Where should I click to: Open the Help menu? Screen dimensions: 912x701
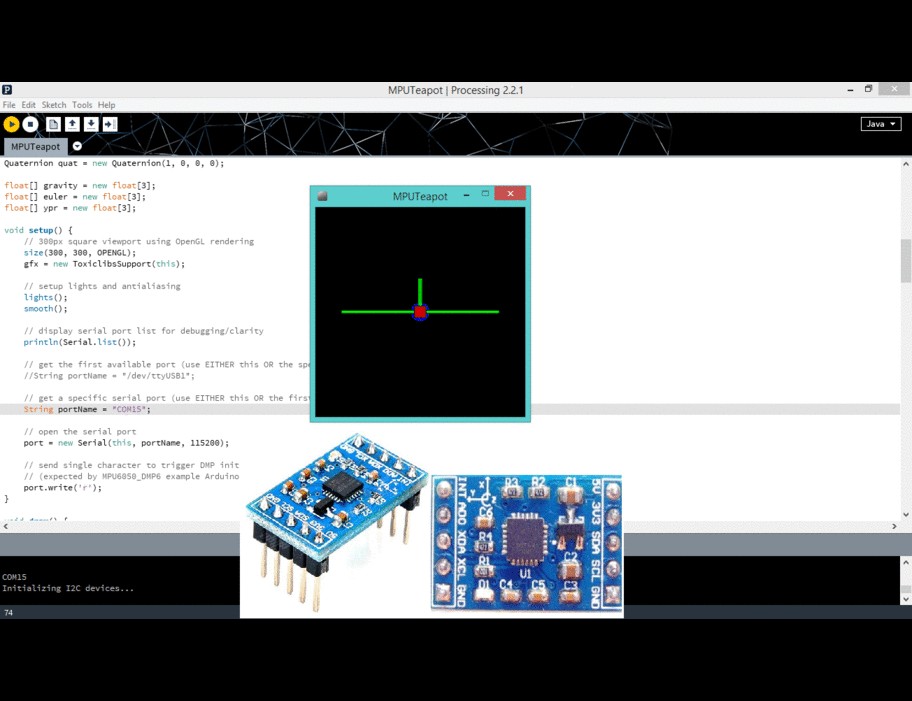click(104, 104)
